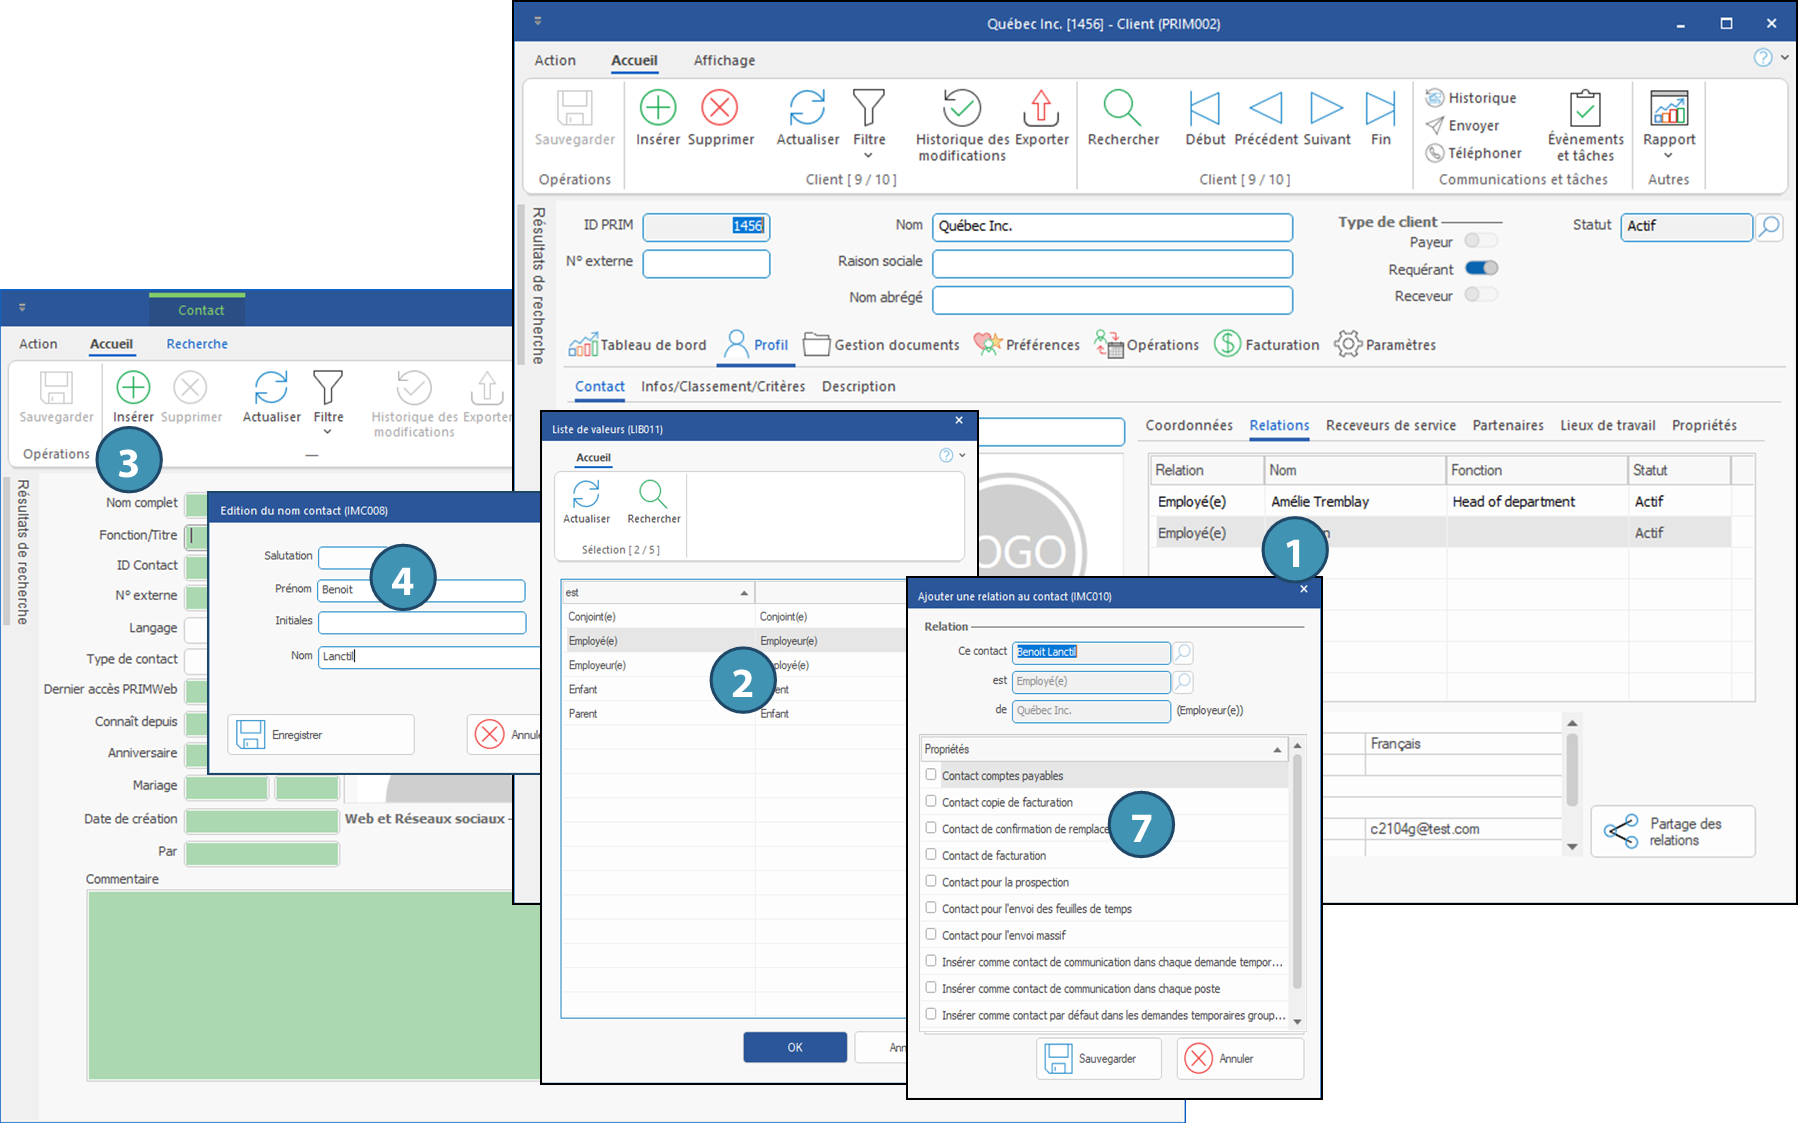The width and height of the screenshot is (1798, 1123).
Task: Click the Supprimer icon in client ribbon
Action: (720, 108)
